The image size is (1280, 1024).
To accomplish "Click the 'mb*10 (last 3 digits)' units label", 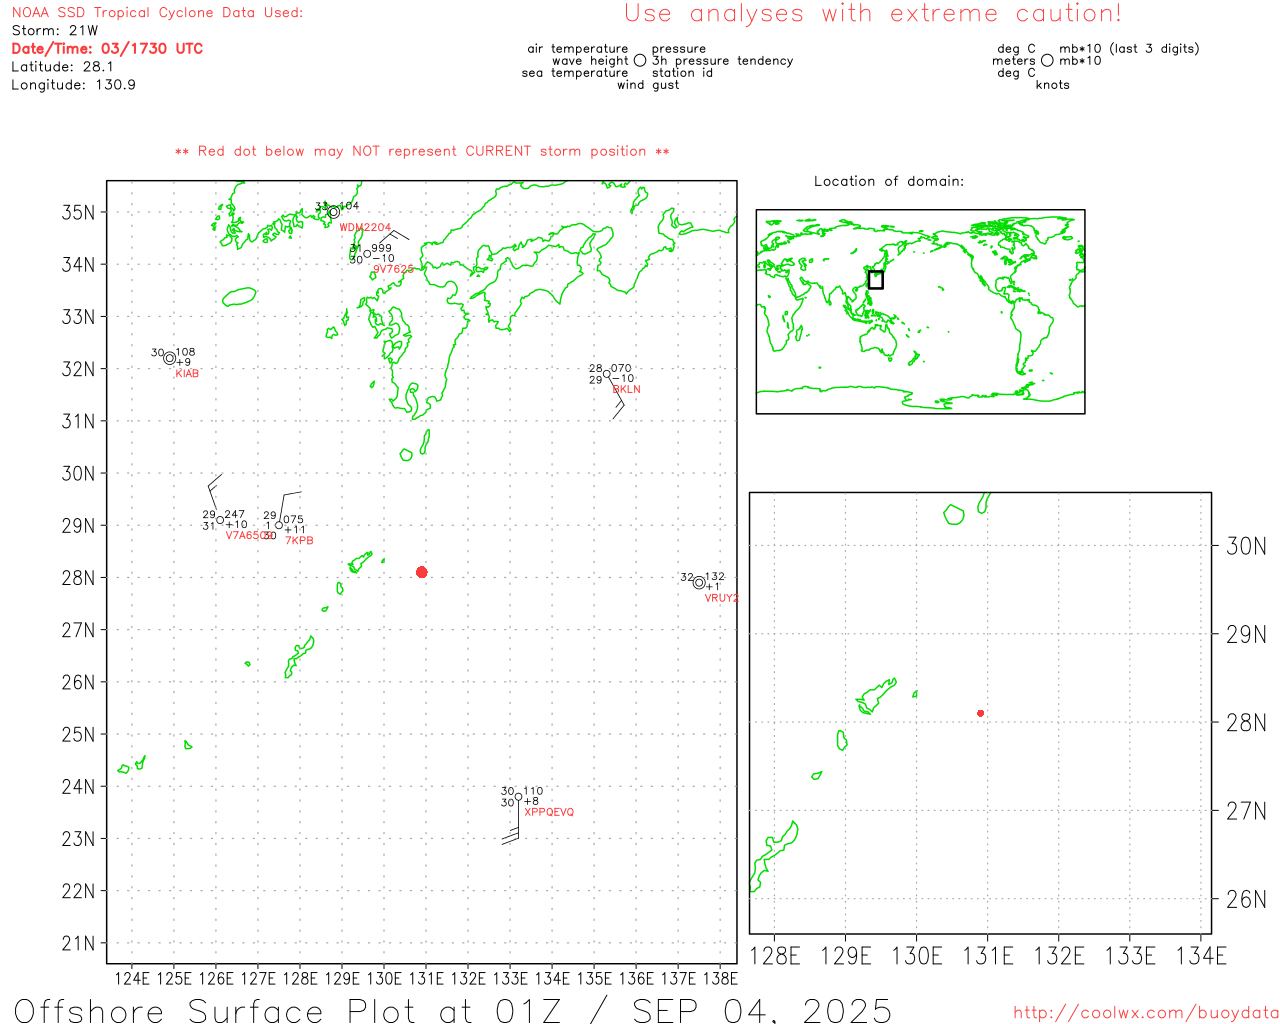I will [x=1129, y=49].
